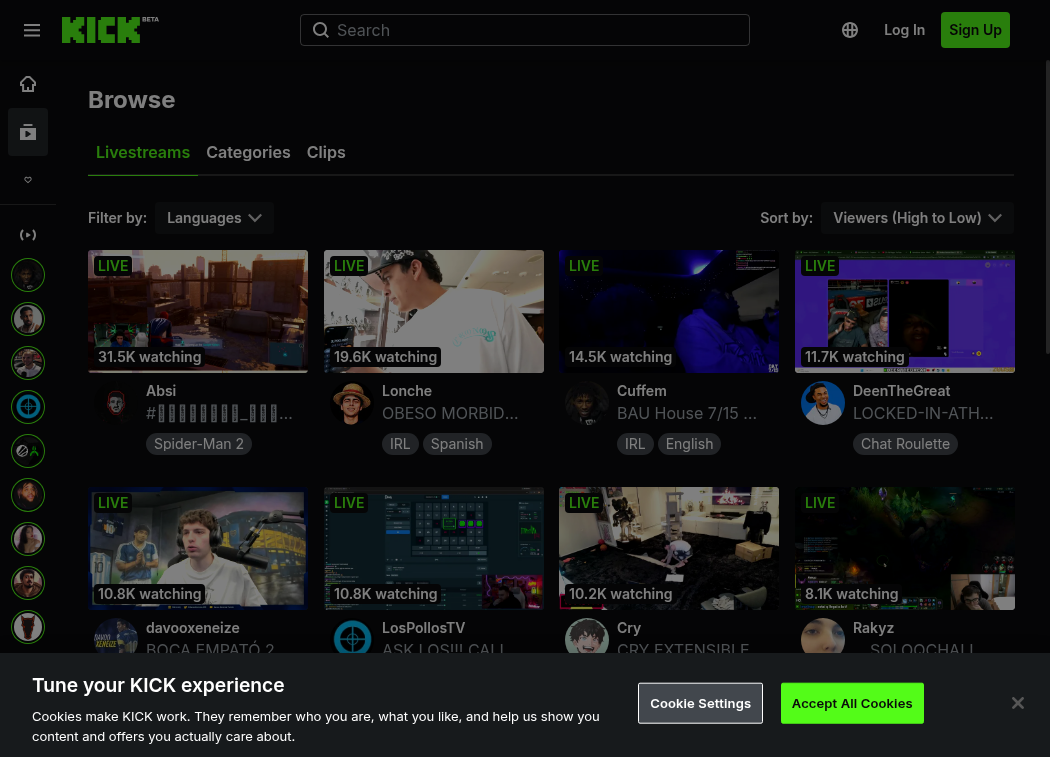Click the Lonche channel name
Viewport: 1050px width, 757px height.
click(407, 391)
